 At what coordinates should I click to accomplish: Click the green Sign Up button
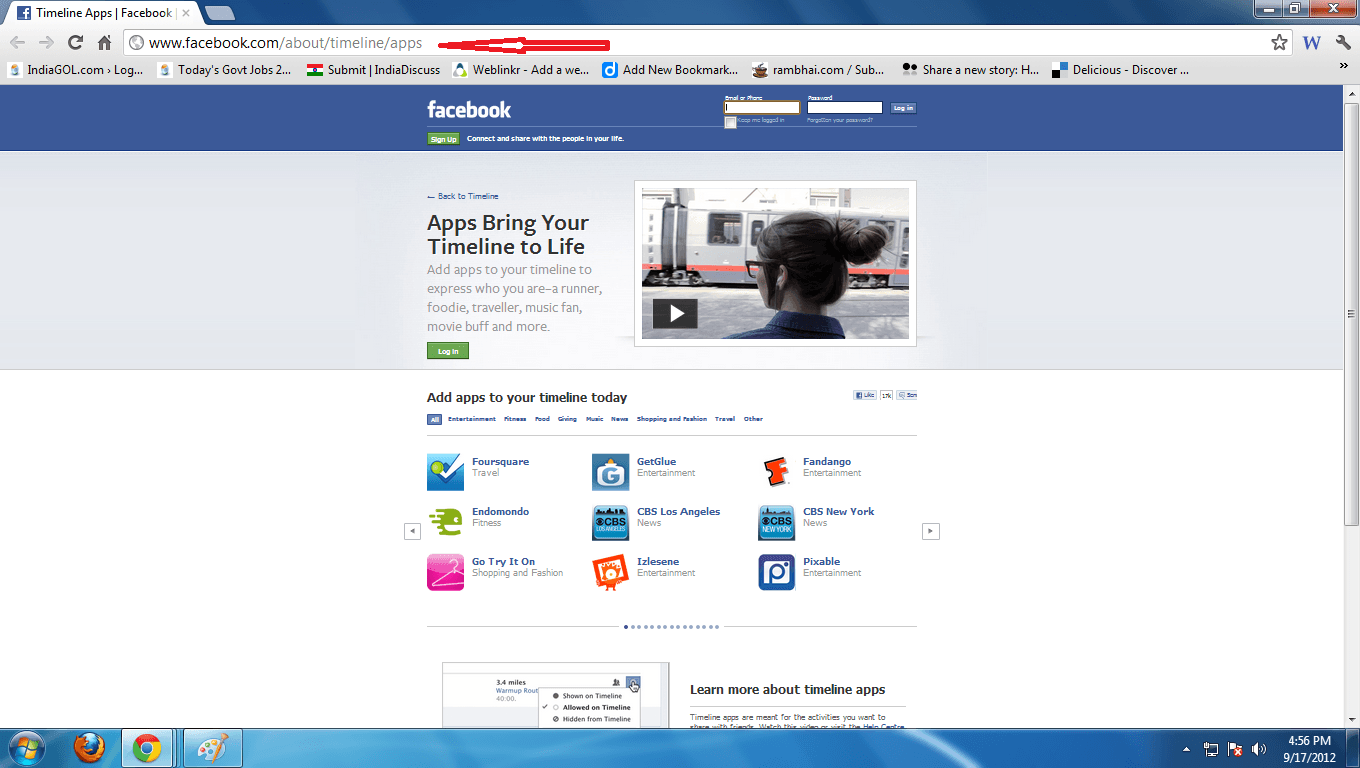click(x=443, y=138)
